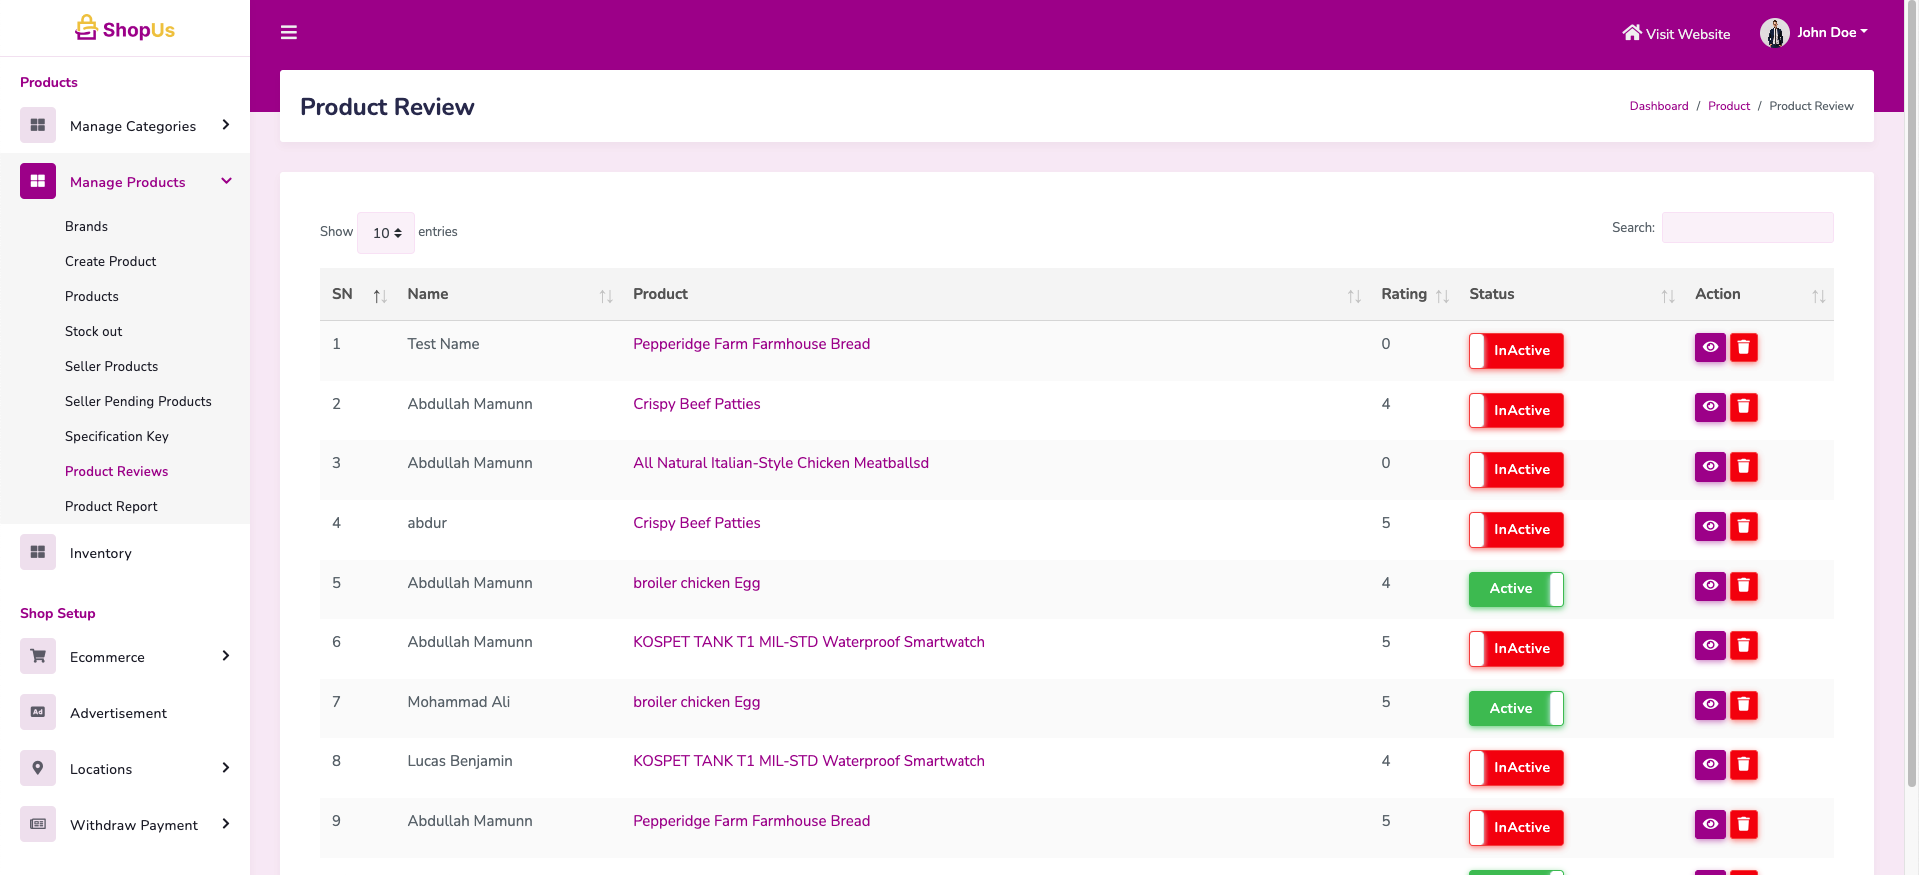Open eye icon for Lucas Benjamin review
Image resolution: width=1919 pixels, height=875 pixels.
click(1710, 765)
